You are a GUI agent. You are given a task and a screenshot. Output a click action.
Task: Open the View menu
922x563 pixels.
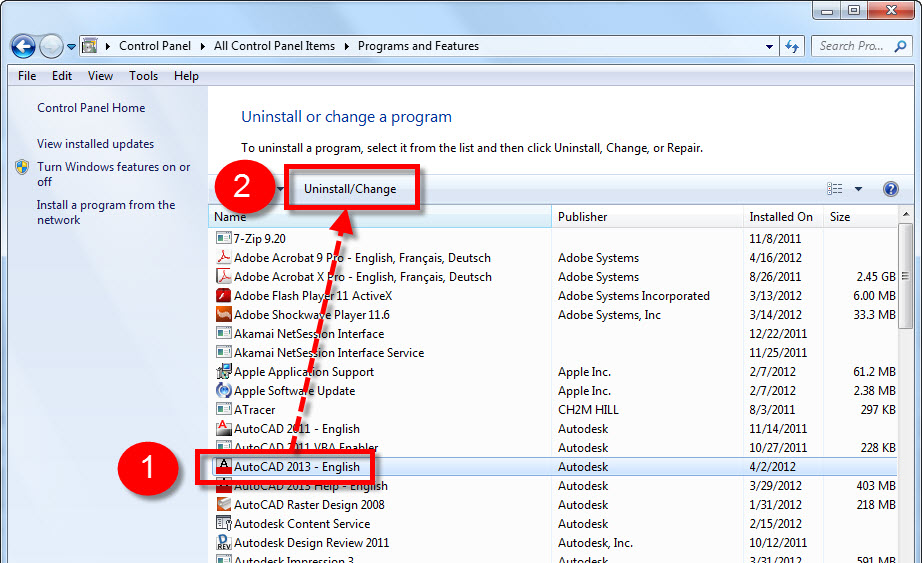100,76
